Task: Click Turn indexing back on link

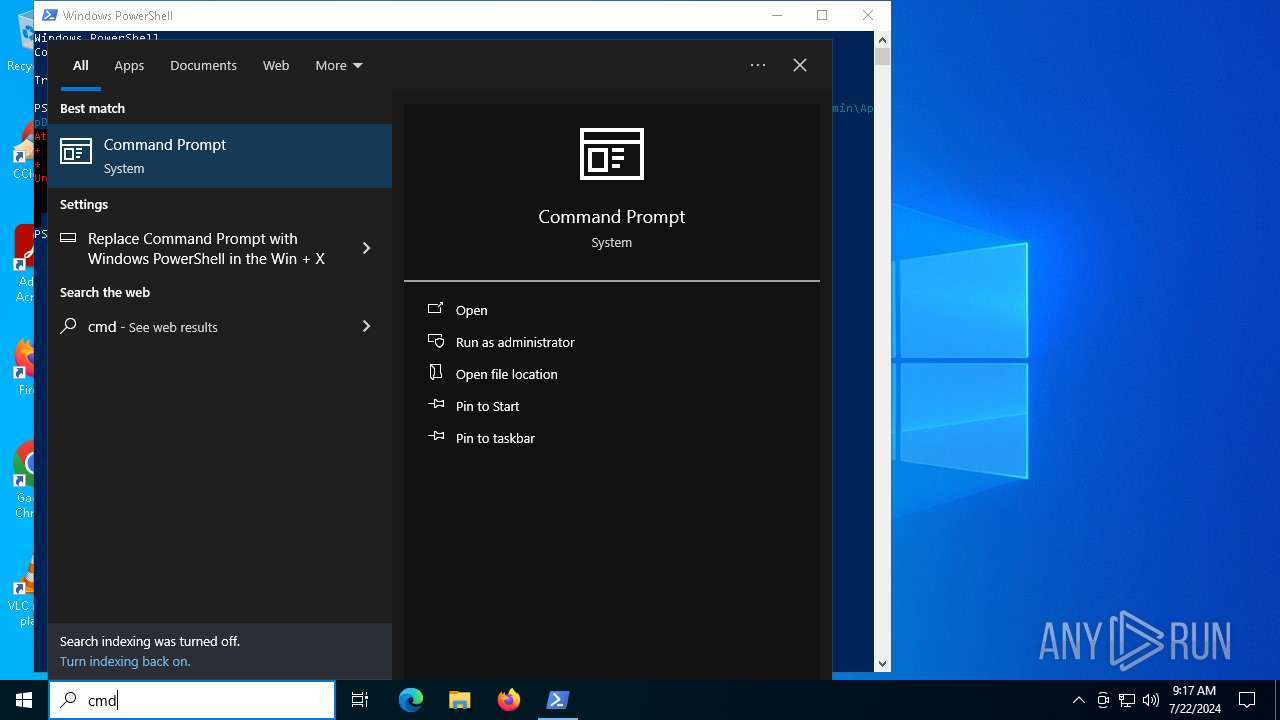Action: (125, 662)
